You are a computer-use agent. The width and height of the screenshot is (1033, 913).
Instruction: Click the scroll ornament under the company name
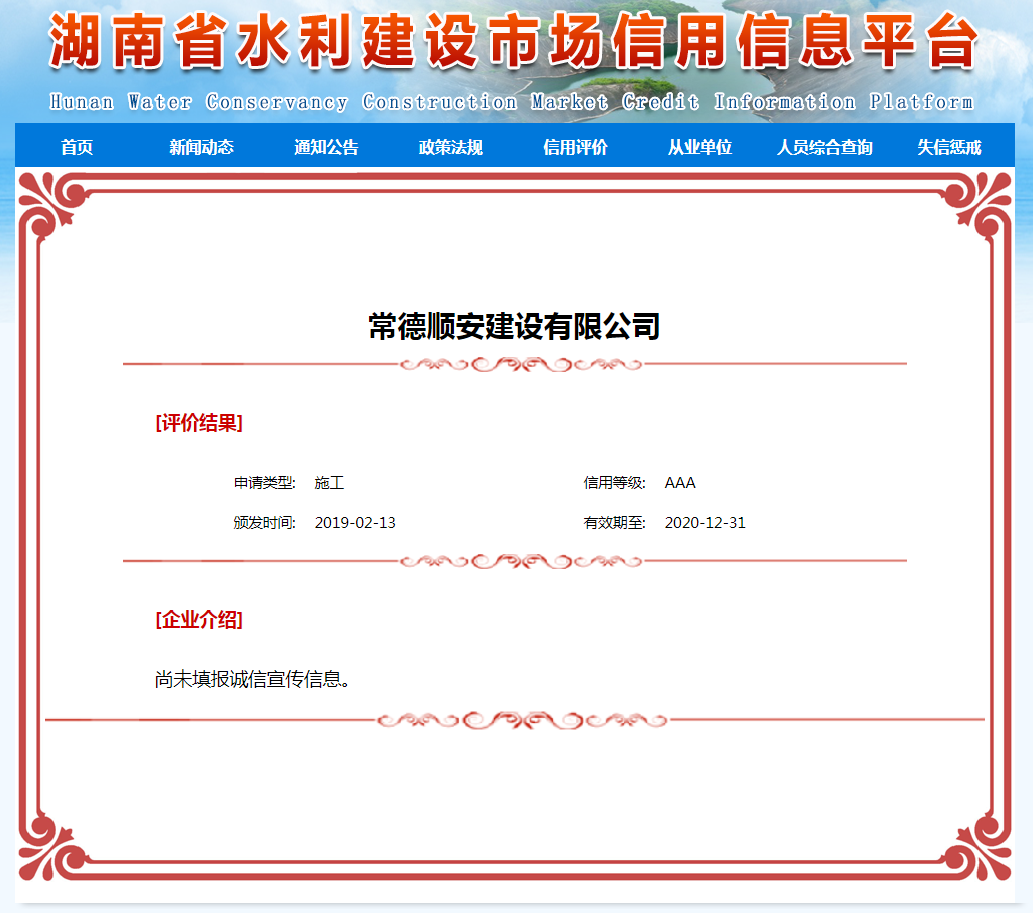coord(520,364)
